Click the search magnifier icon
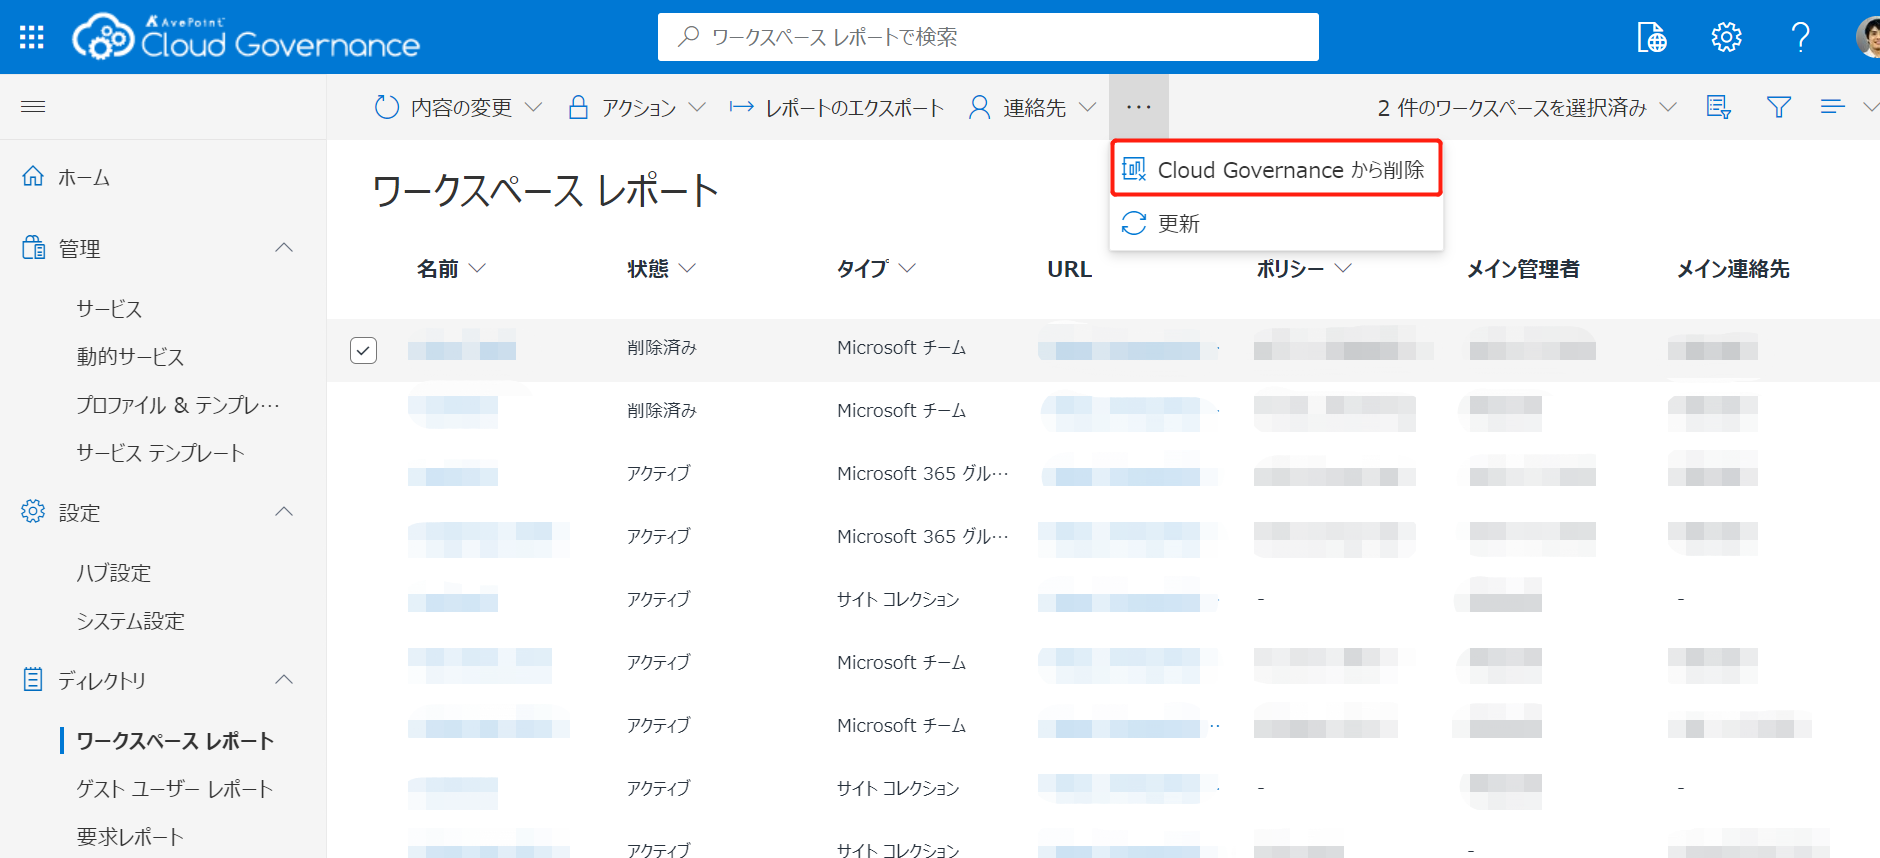 (x=688, y=37)
